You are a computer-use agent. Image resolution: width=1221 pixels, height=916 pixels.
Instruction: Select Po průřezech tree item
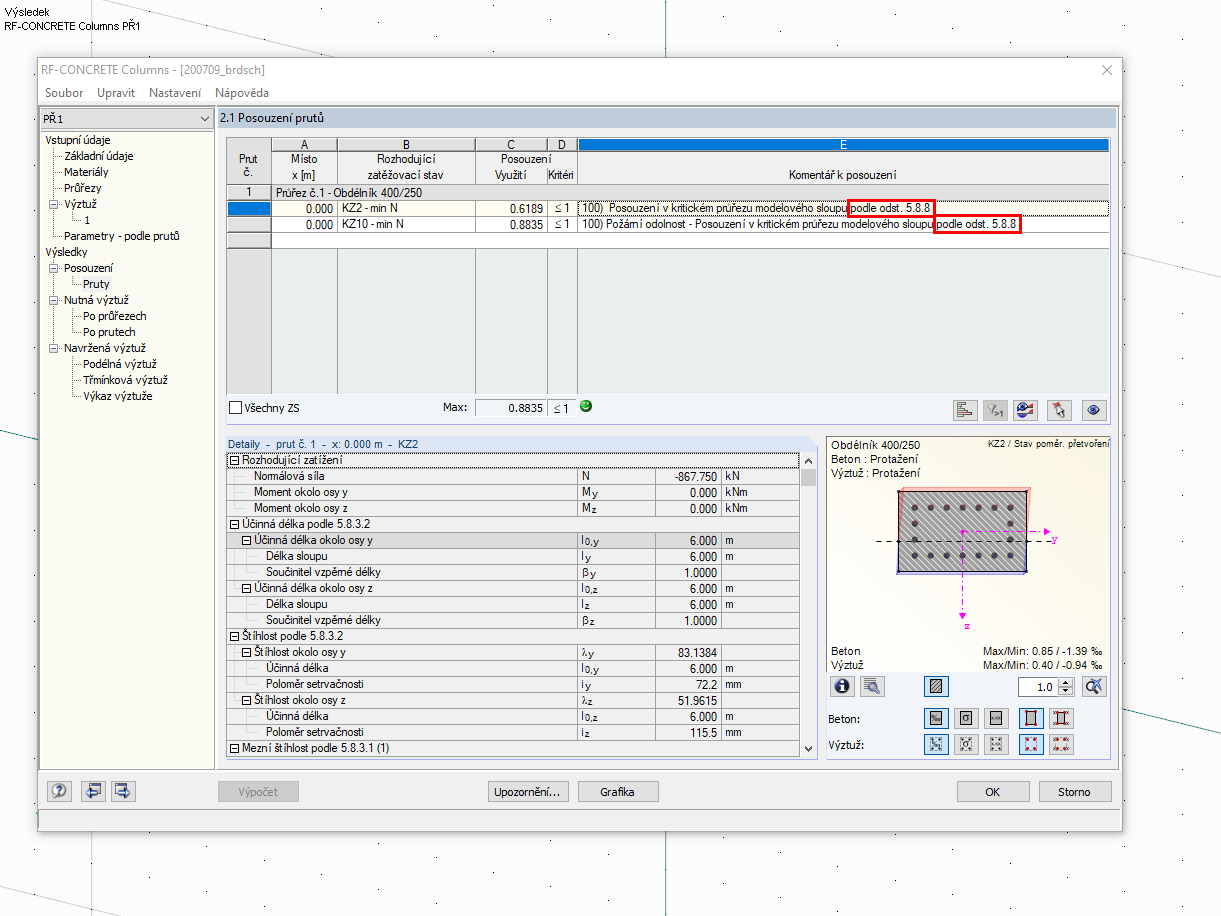coord(115,316)
